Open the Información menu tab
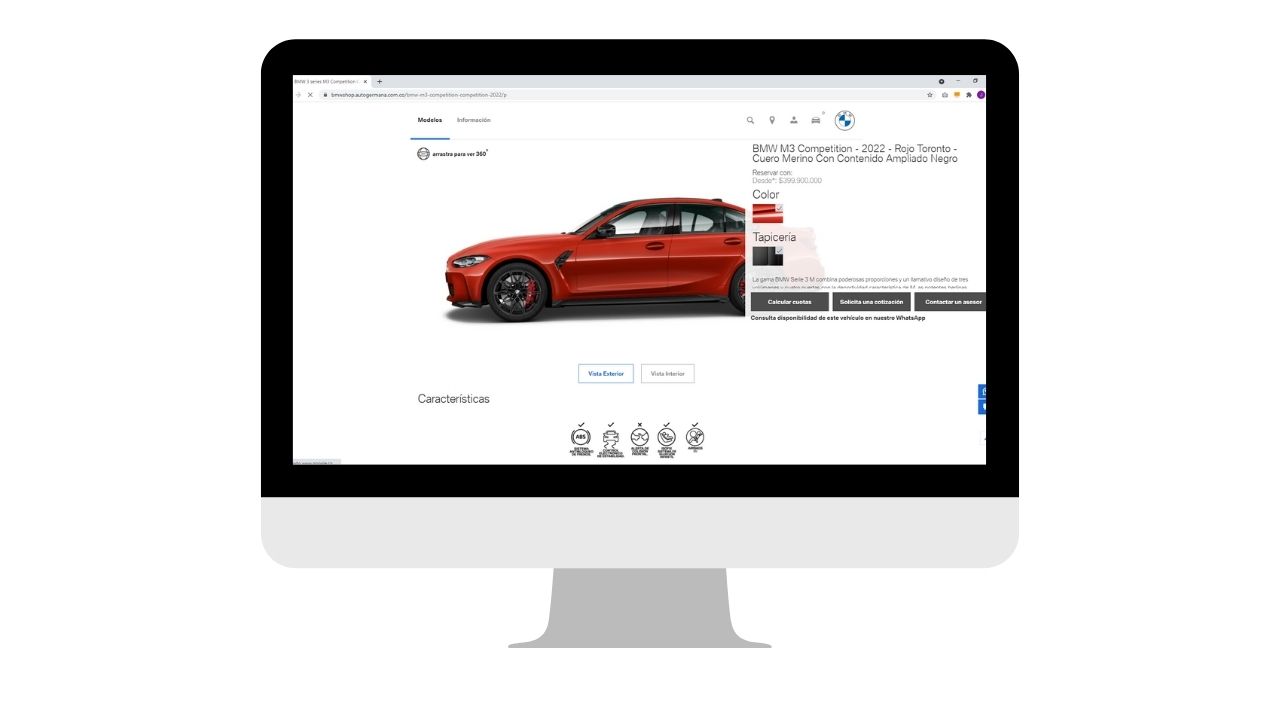 point(474,120)
